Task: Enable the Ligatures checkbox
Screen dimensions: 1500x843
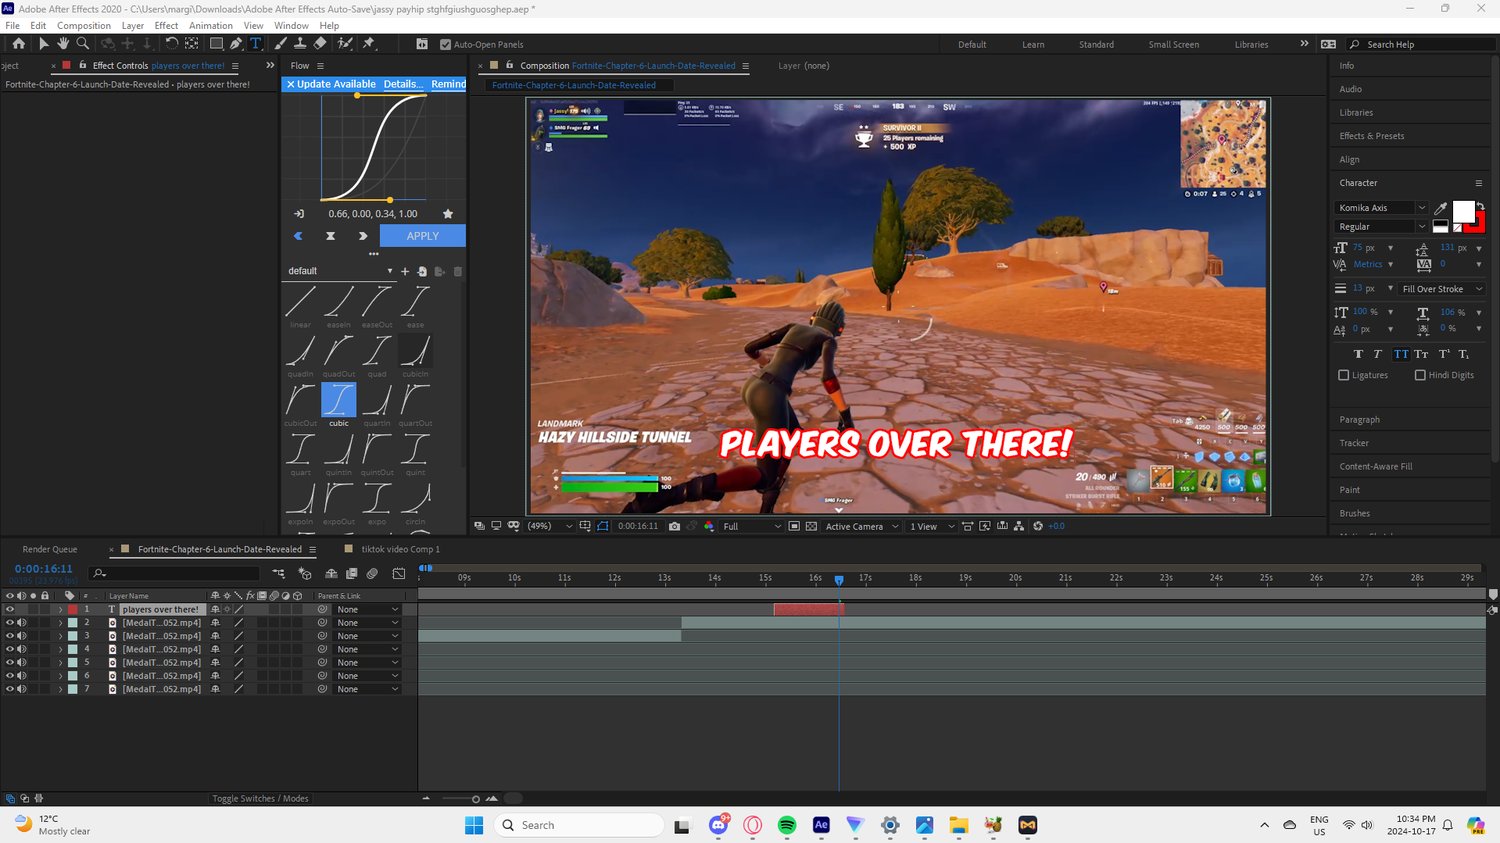Action: pyautogui.click(x=1344, y=375)
